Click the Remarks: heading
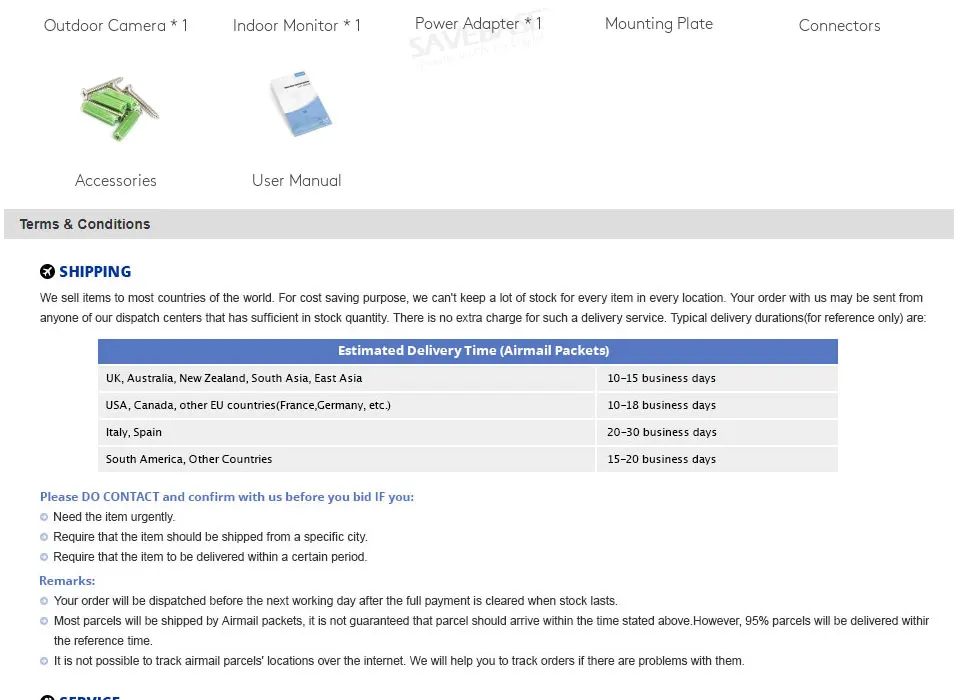960x700 pixels. [67, 581]
